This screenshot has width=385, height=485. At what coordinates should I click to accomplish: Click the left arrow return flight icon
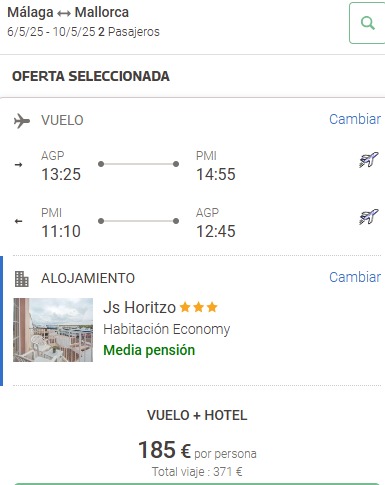pyautogui.click(x=19, y=221)
